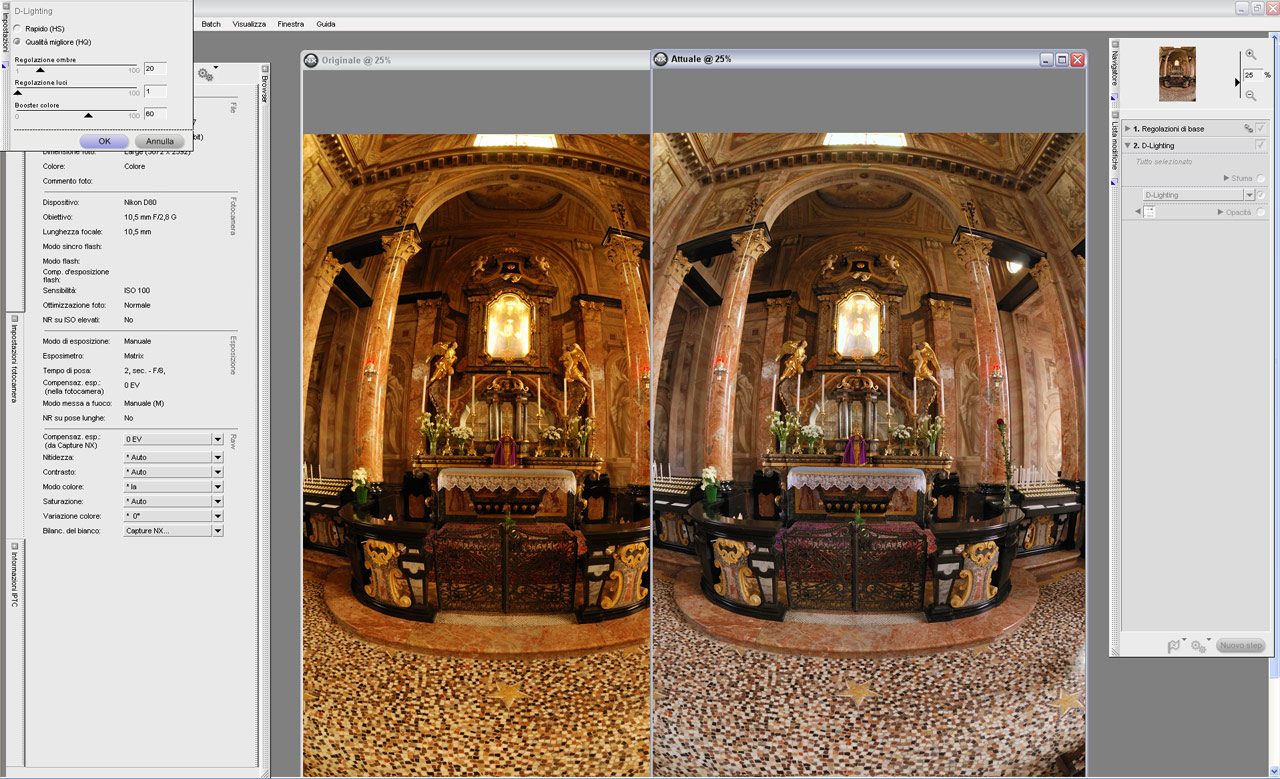Open the Impostazioni side tab
1280x779 pixels.
tap(5, 33)
